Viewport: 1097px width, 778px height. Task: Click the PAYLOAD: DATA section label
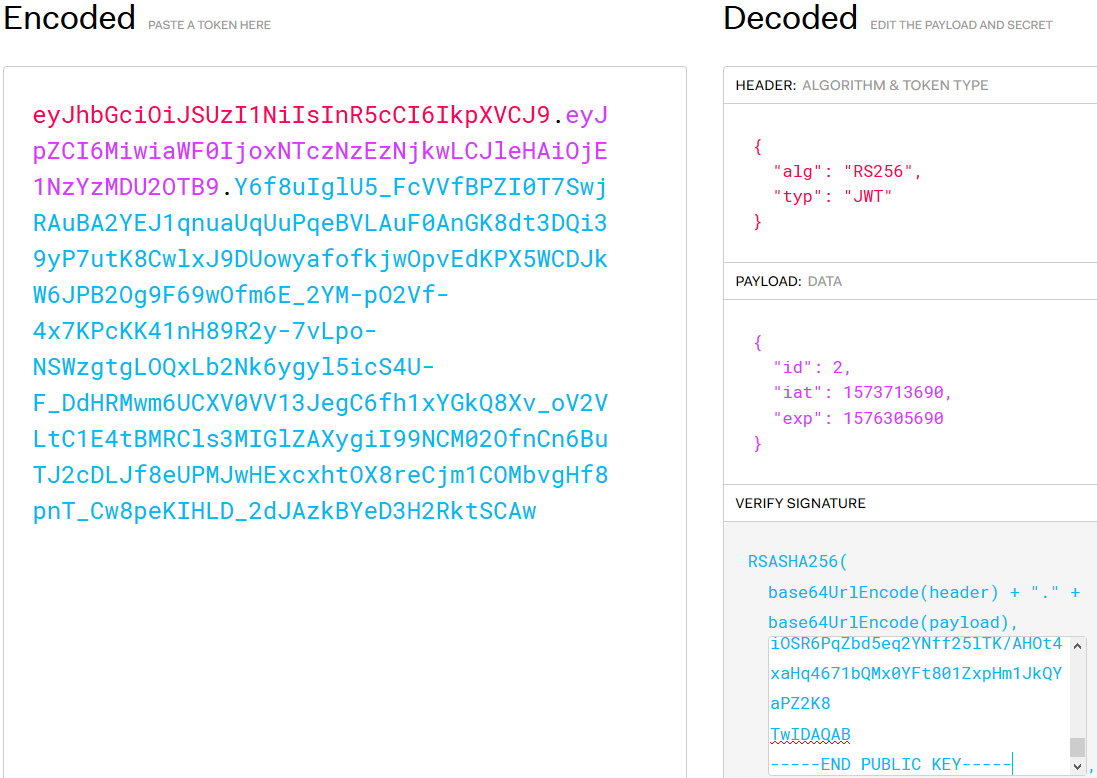click(x=788, y=281)
